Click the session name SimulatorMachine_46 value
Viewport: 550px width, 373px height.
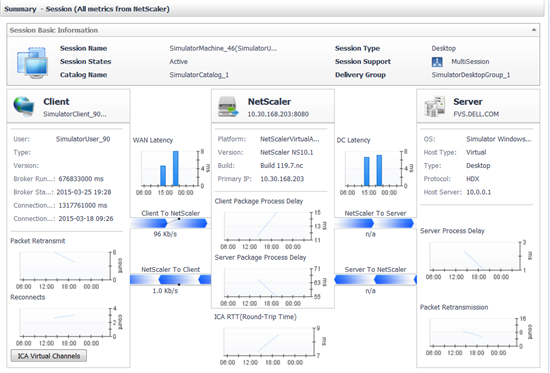pos(223,48)
